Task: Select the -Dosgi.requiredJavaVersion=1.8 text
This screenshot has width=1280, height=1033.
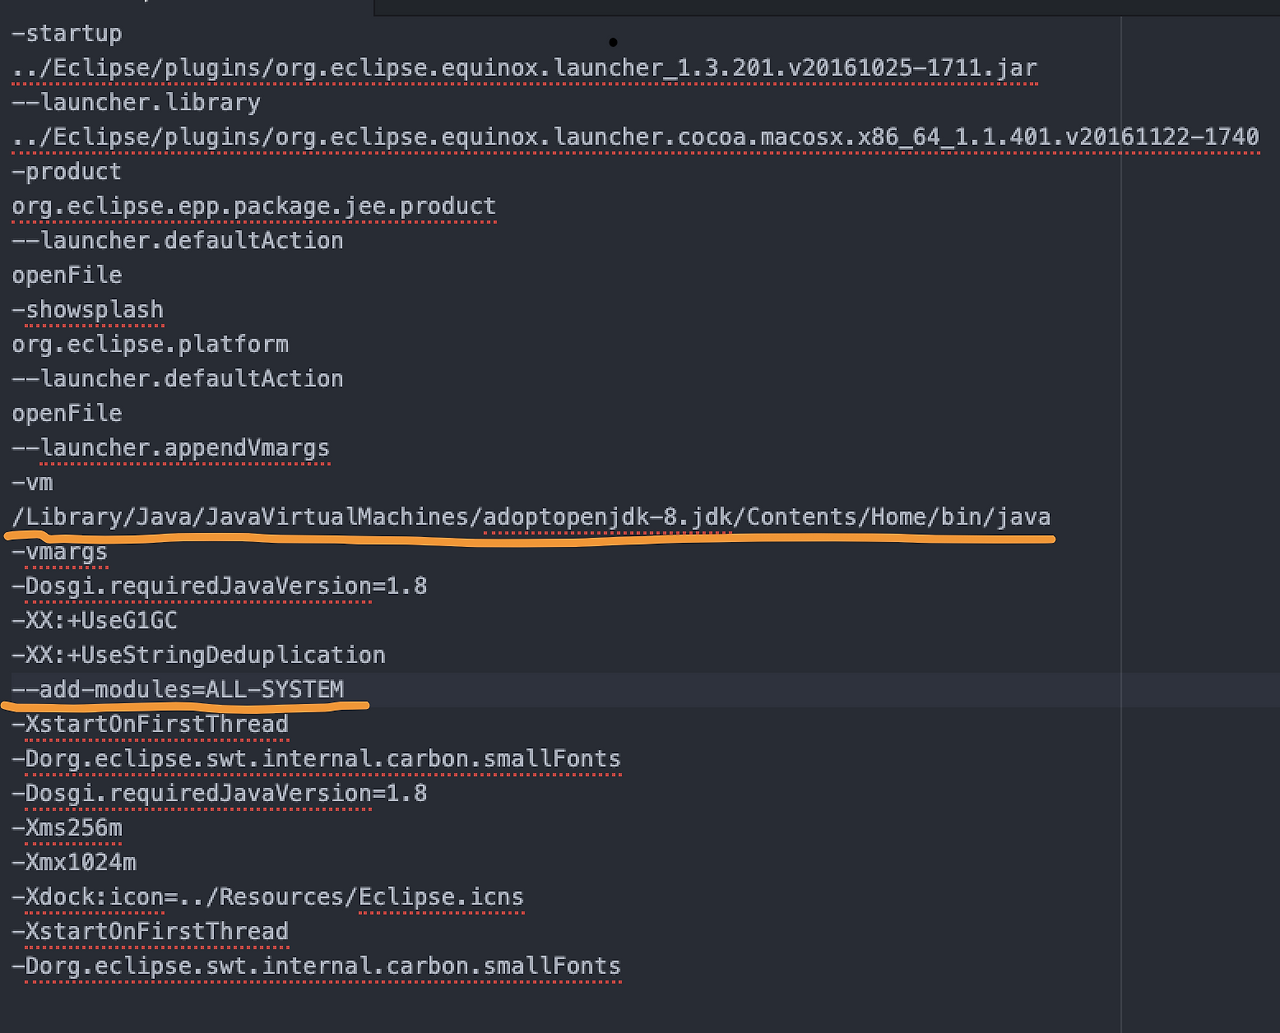Action: pos(219,585)
